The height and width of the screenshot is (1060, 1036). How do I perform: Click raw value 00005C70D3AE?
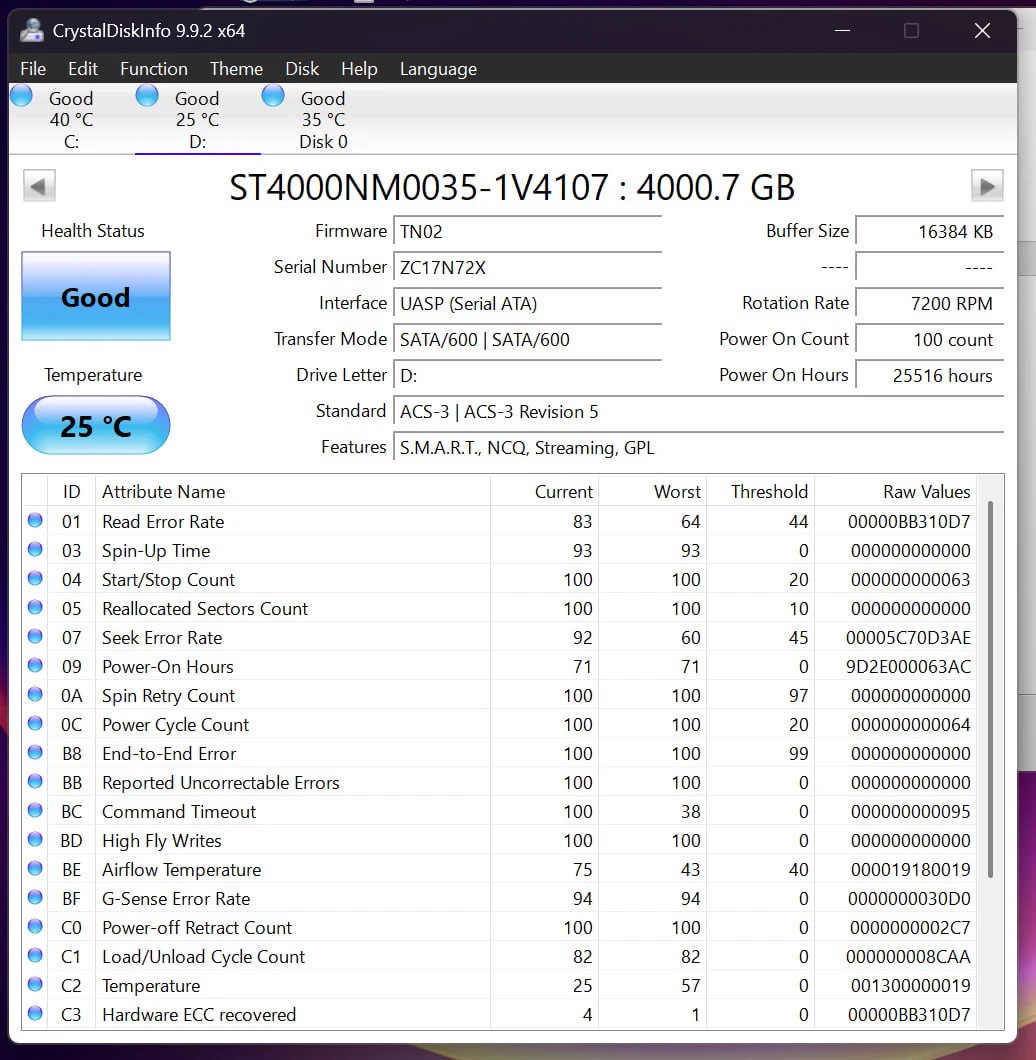(908, 637)
